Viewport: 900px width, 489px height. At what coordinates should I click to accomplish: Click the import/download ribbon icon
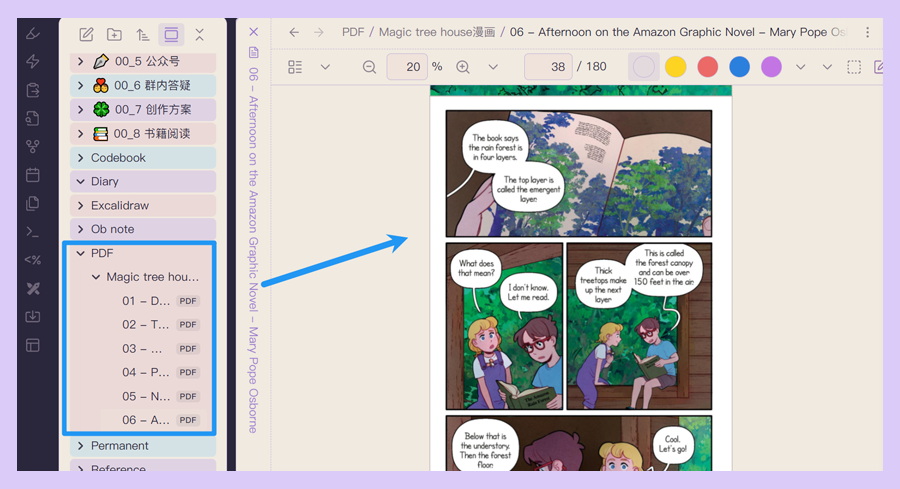pyautogui.click(x=33, y=317)
